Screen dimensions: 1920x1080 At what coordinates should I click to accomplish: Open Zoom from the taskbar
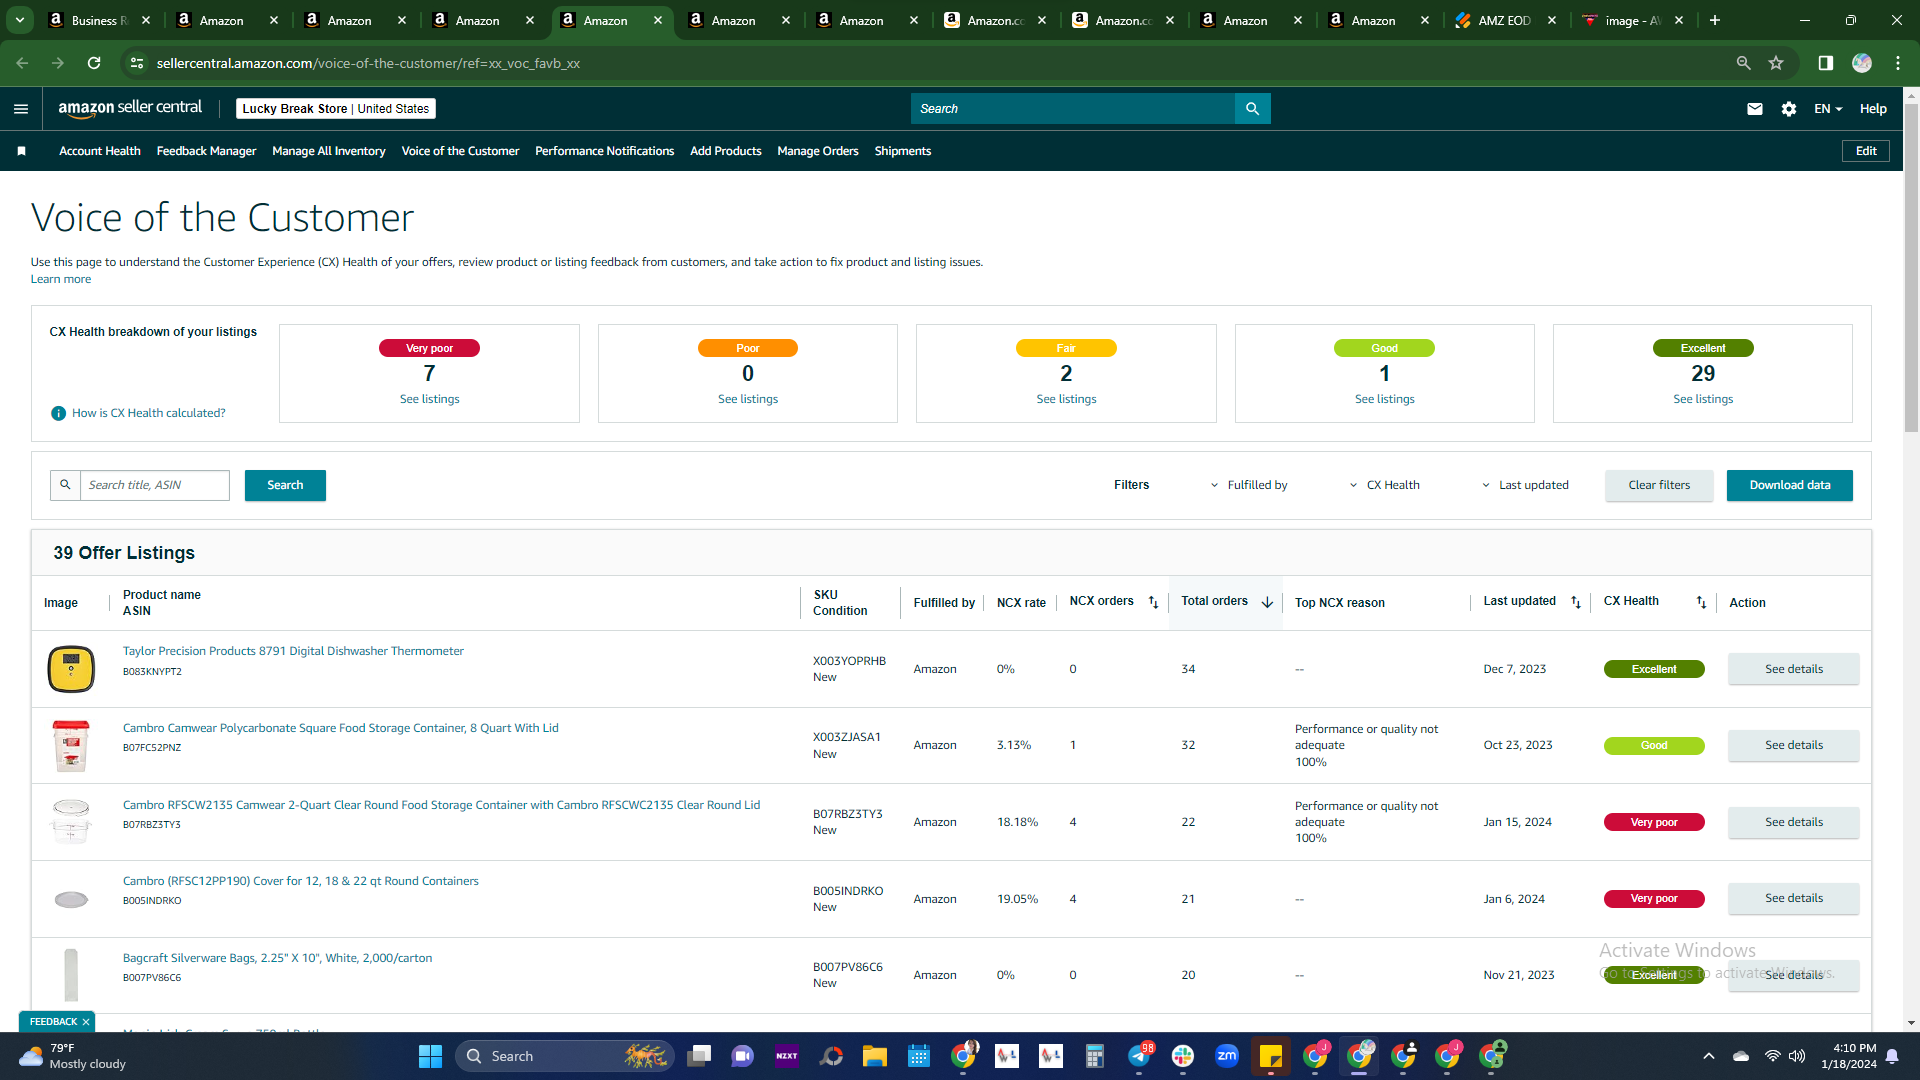tap(1227, 1056)
